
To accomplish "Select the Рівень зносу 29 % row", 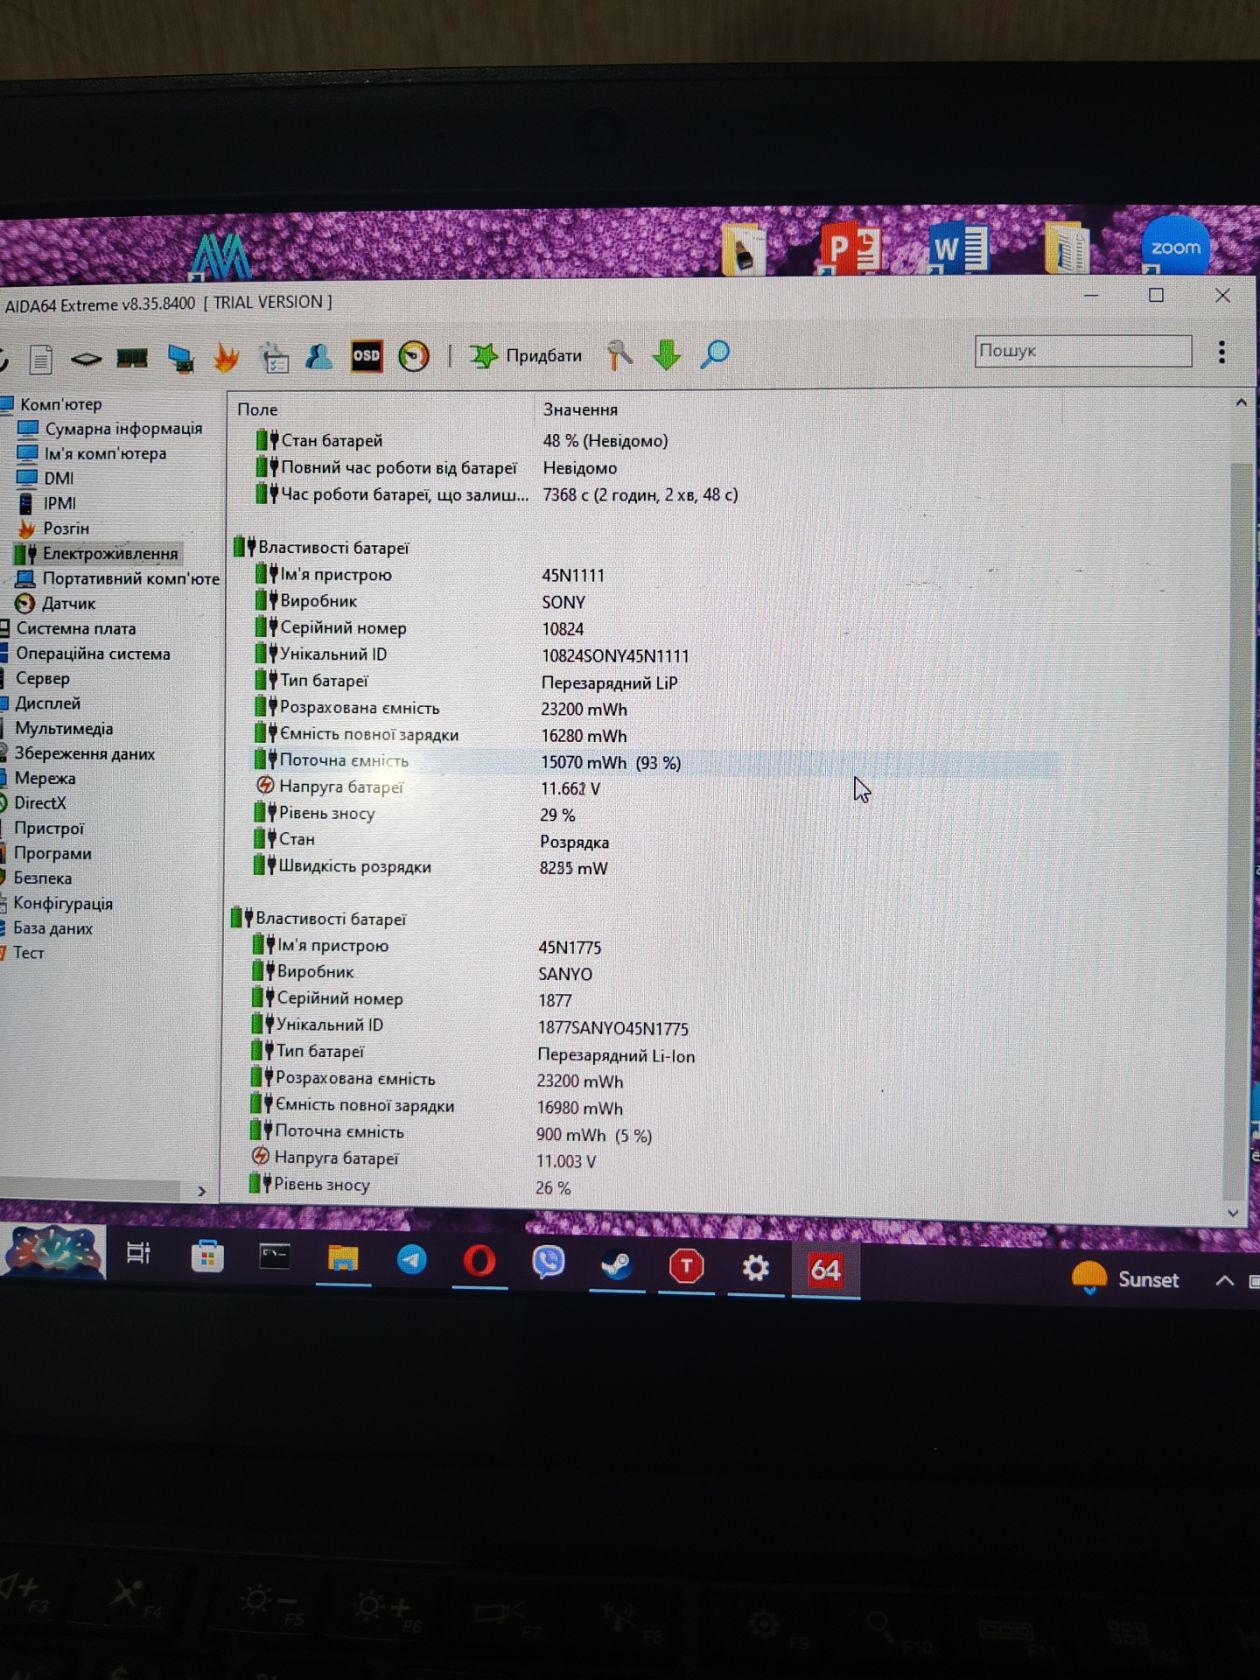I will tap(415, 815).
